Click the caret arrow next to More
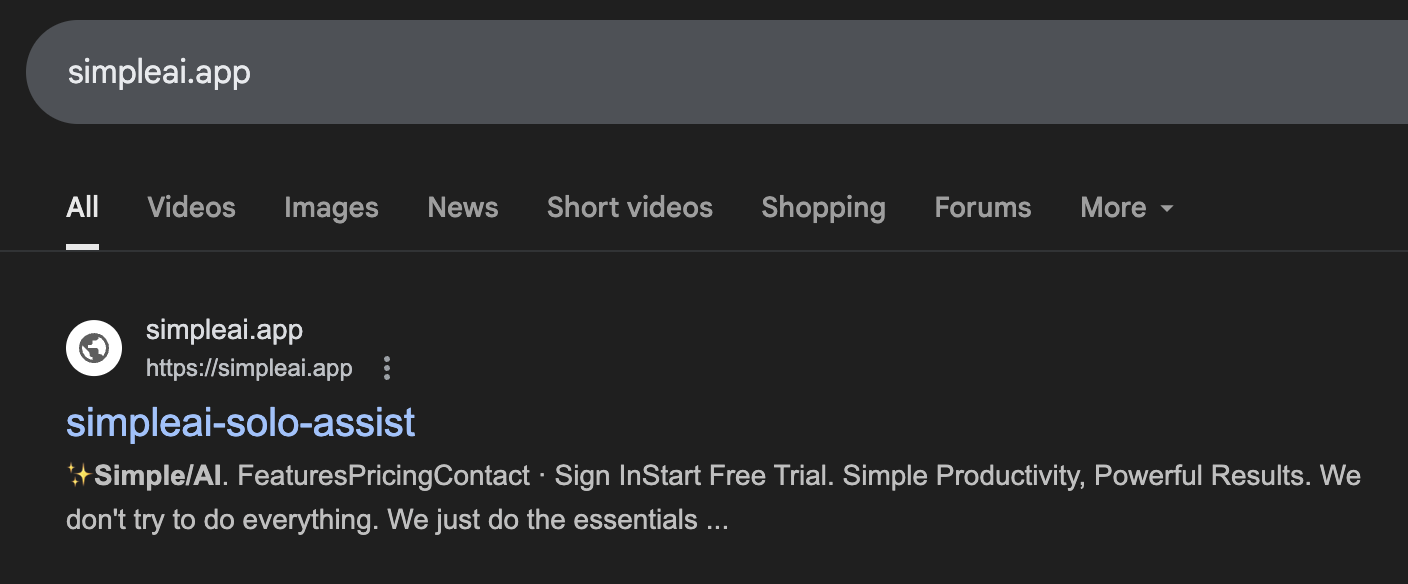This screenshot has width=1408, height=584. click(x=1166, y=209)
